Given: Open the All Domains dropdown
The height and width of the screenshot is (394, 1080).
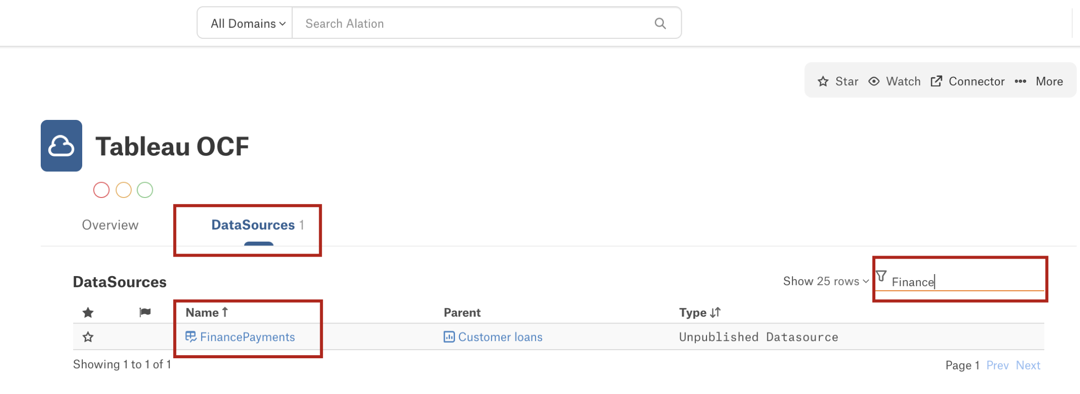Looking at the screenshot, I should 245,23.
